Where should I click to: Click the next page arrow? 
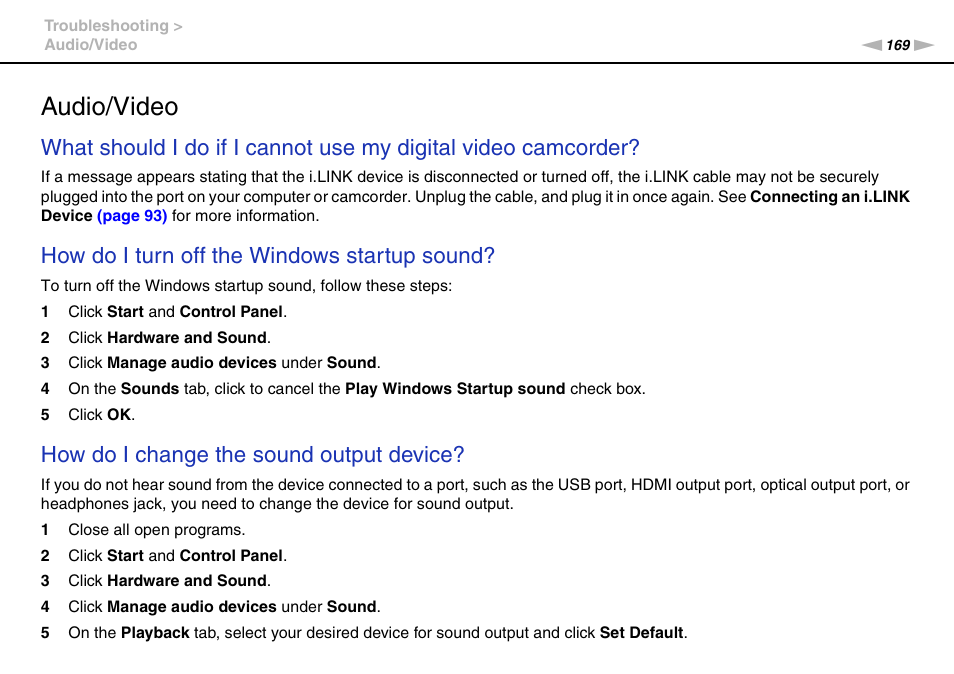pos(922,45)
